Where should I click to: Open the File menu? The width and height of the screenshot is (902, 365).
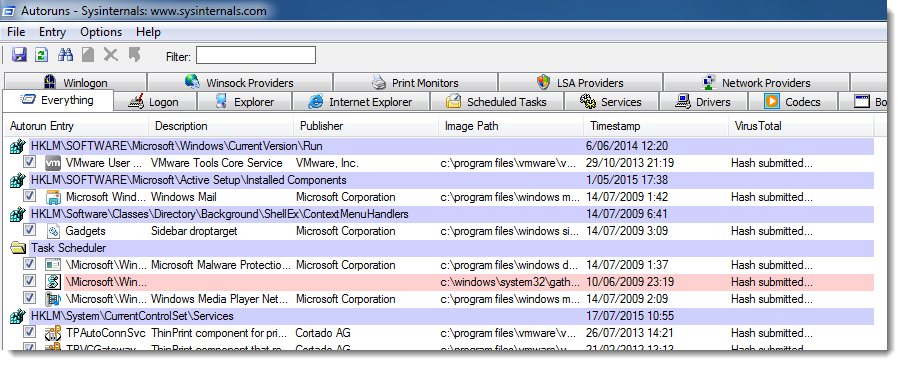pos(16,32)
